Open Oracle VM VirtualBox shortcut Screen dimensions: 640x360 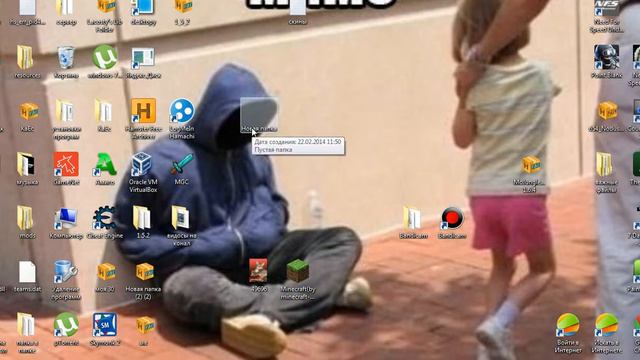143,171
